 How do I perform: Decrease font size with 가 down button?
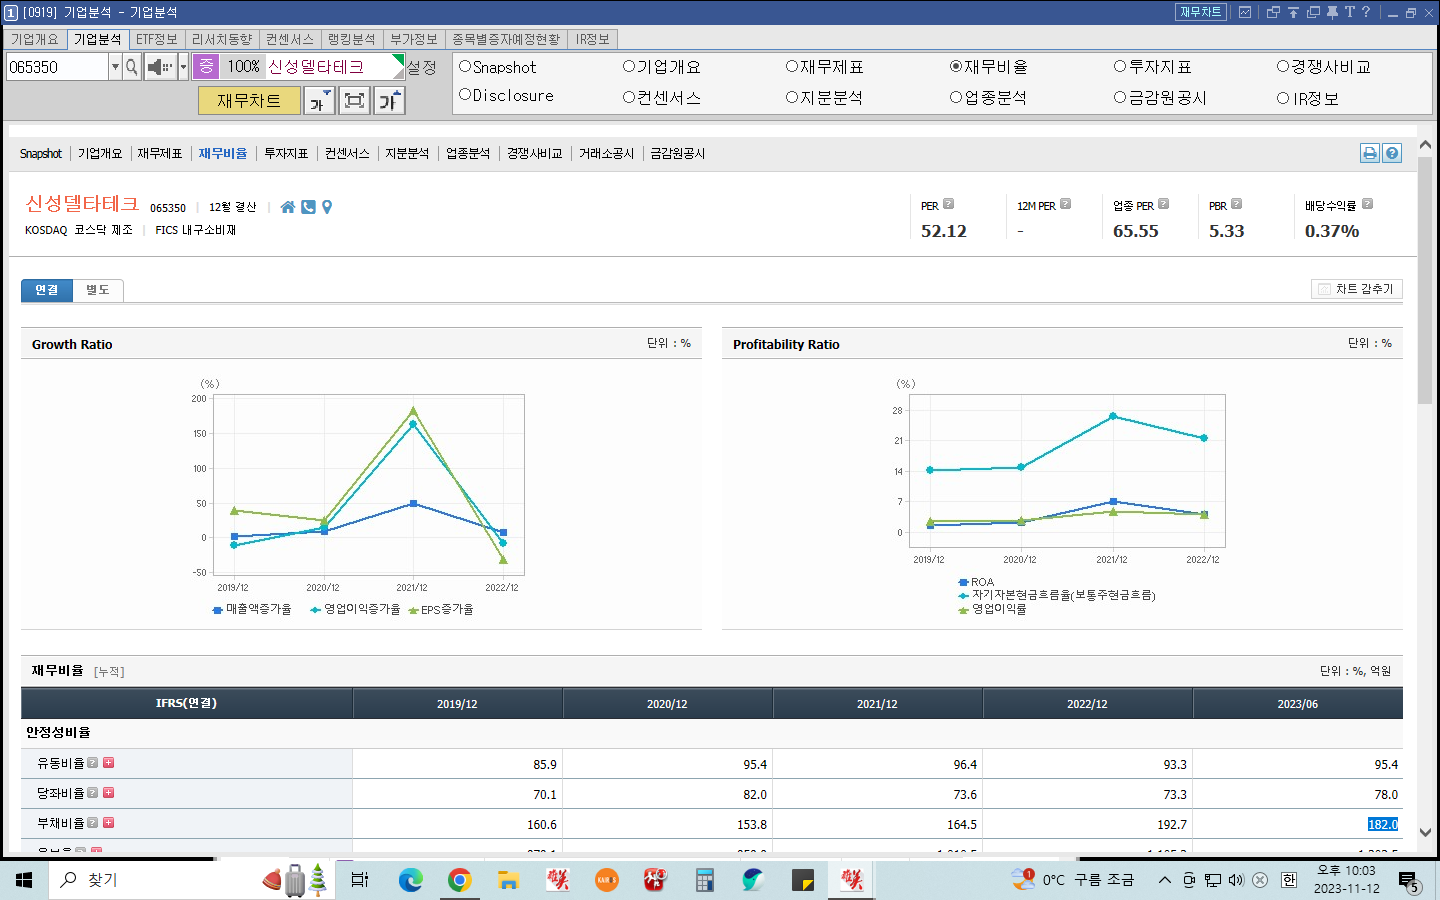click(319, 101)
